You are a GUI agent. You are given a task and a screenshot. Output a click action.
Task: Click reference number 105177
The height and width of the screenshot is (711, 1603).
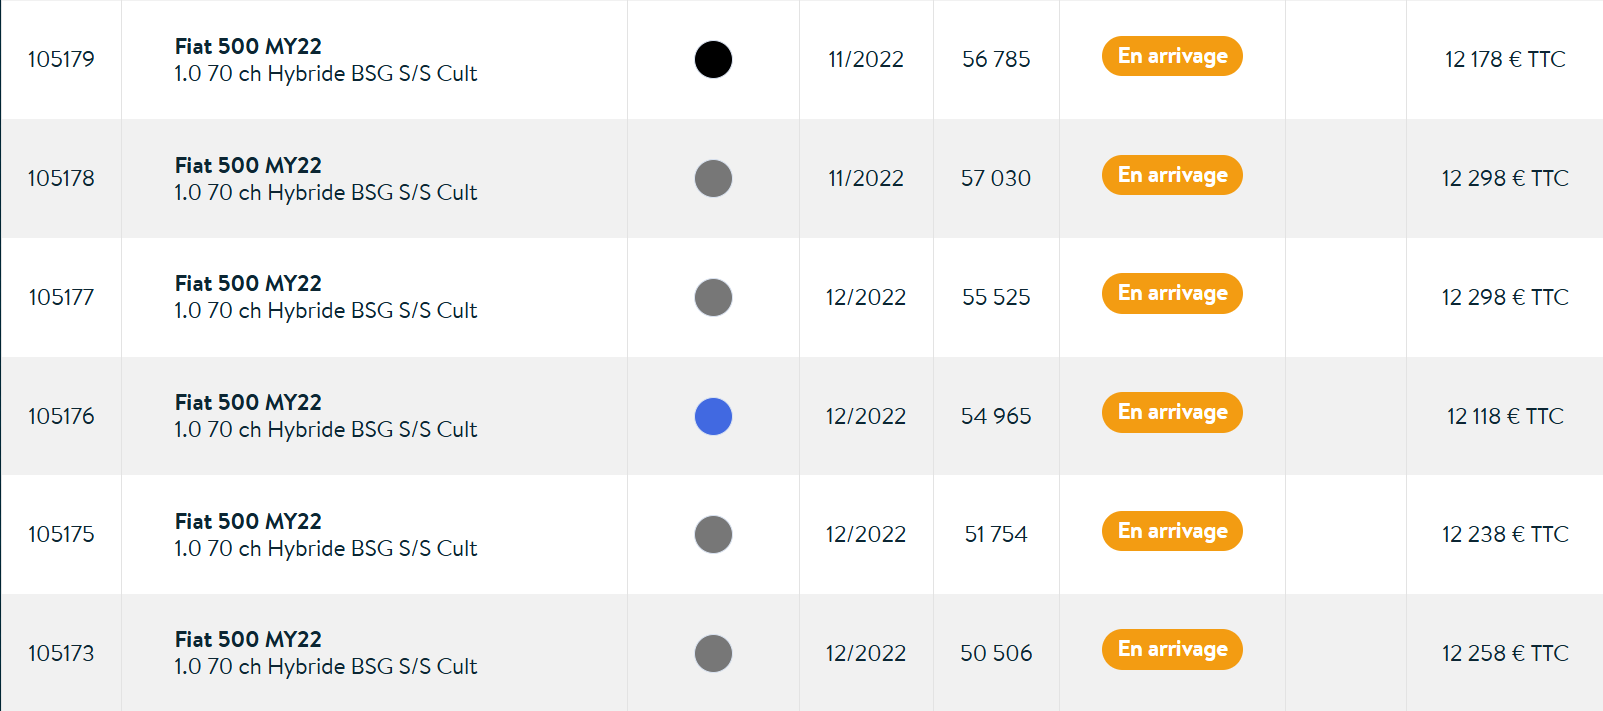[x=61, y=297]
